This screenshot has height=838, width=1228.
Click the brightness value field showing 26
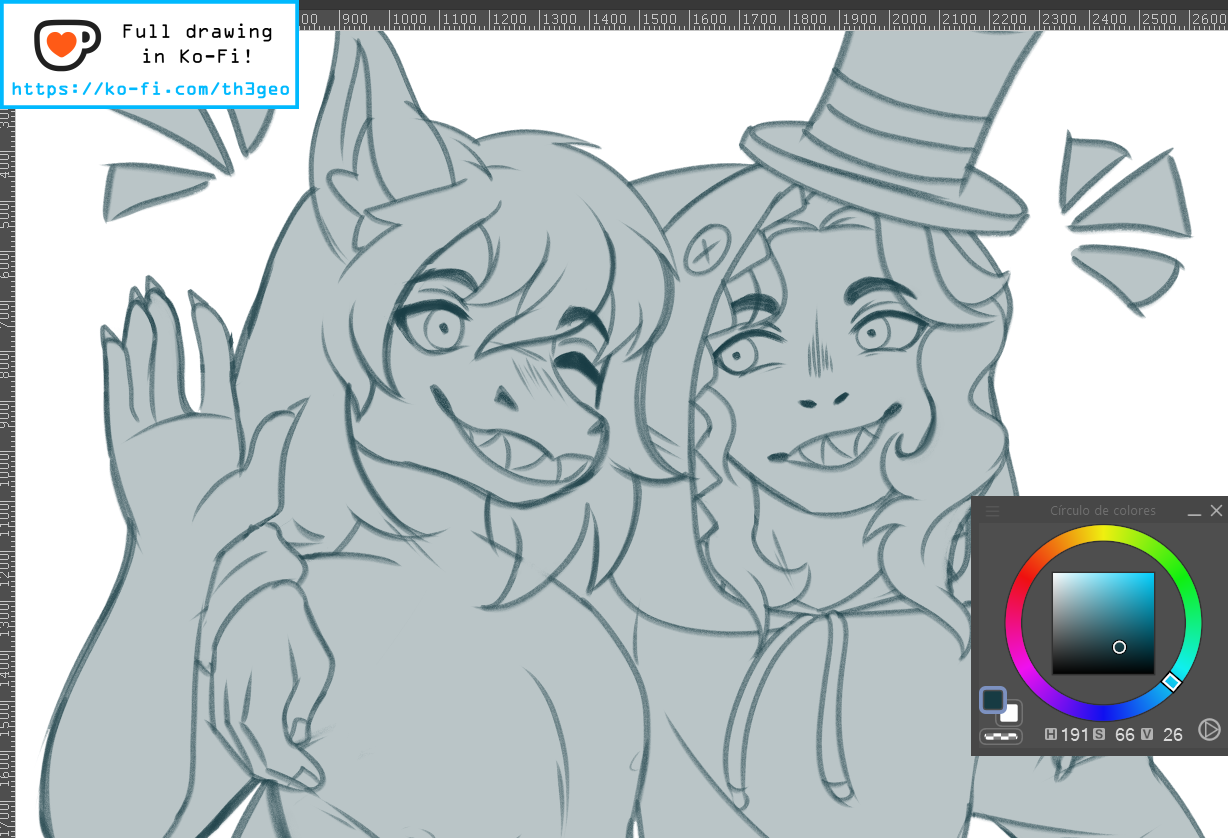coord(1172,734)
